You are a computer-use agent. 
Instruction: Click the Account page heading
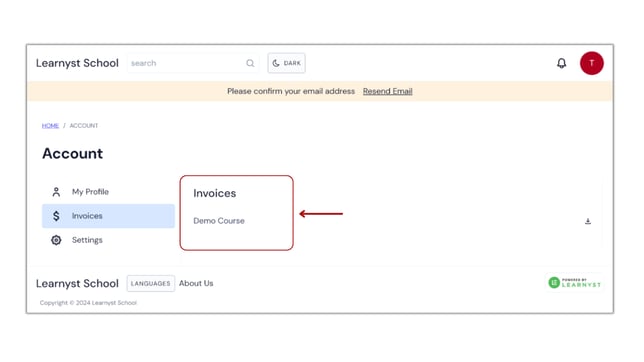click(x=73, y=154)
